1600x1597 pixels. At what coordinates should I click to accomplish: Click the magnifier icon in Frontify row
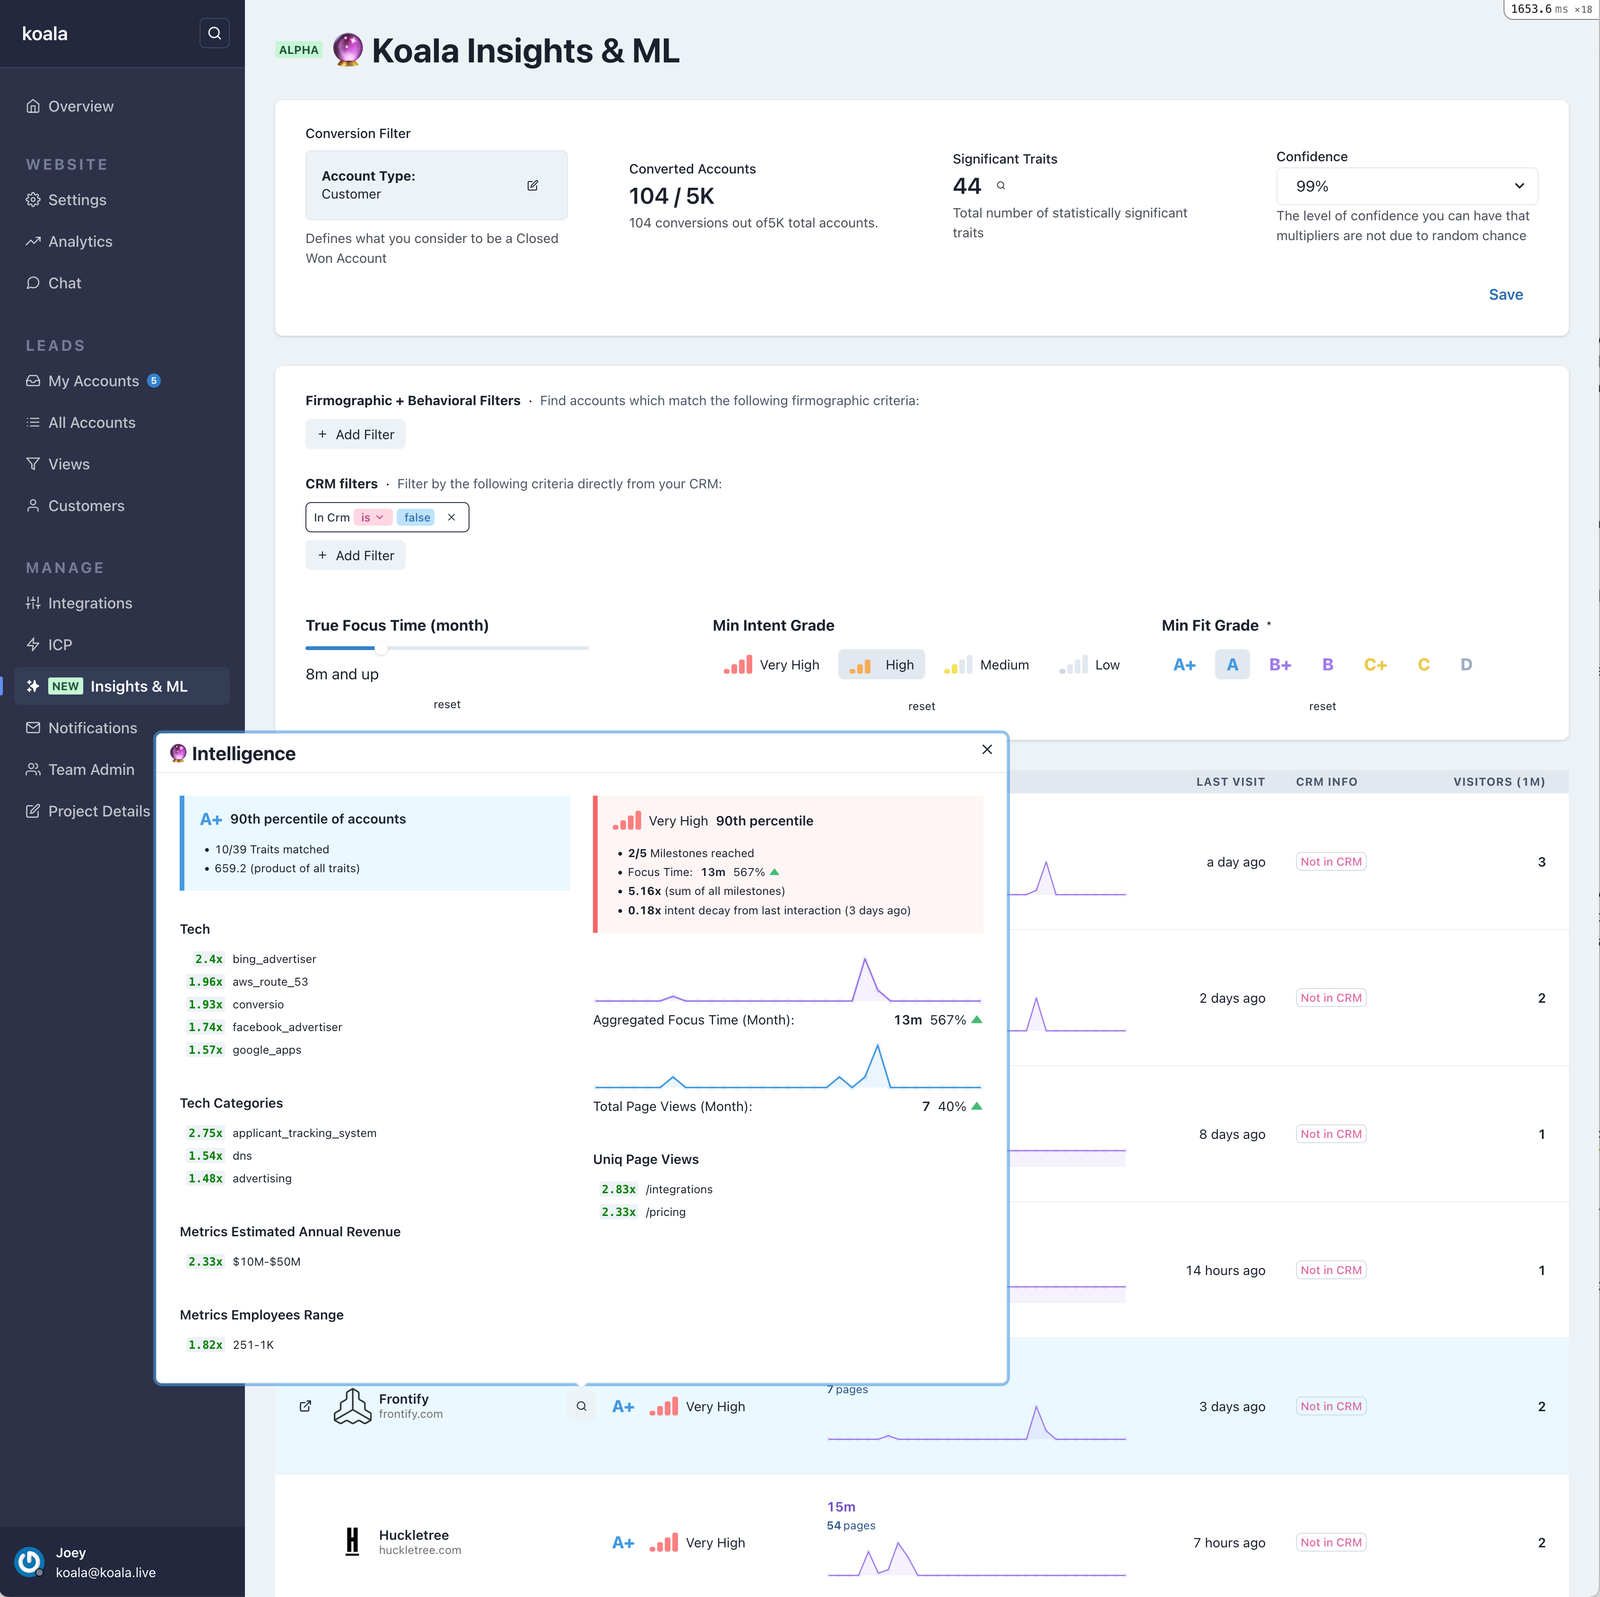581,1406
